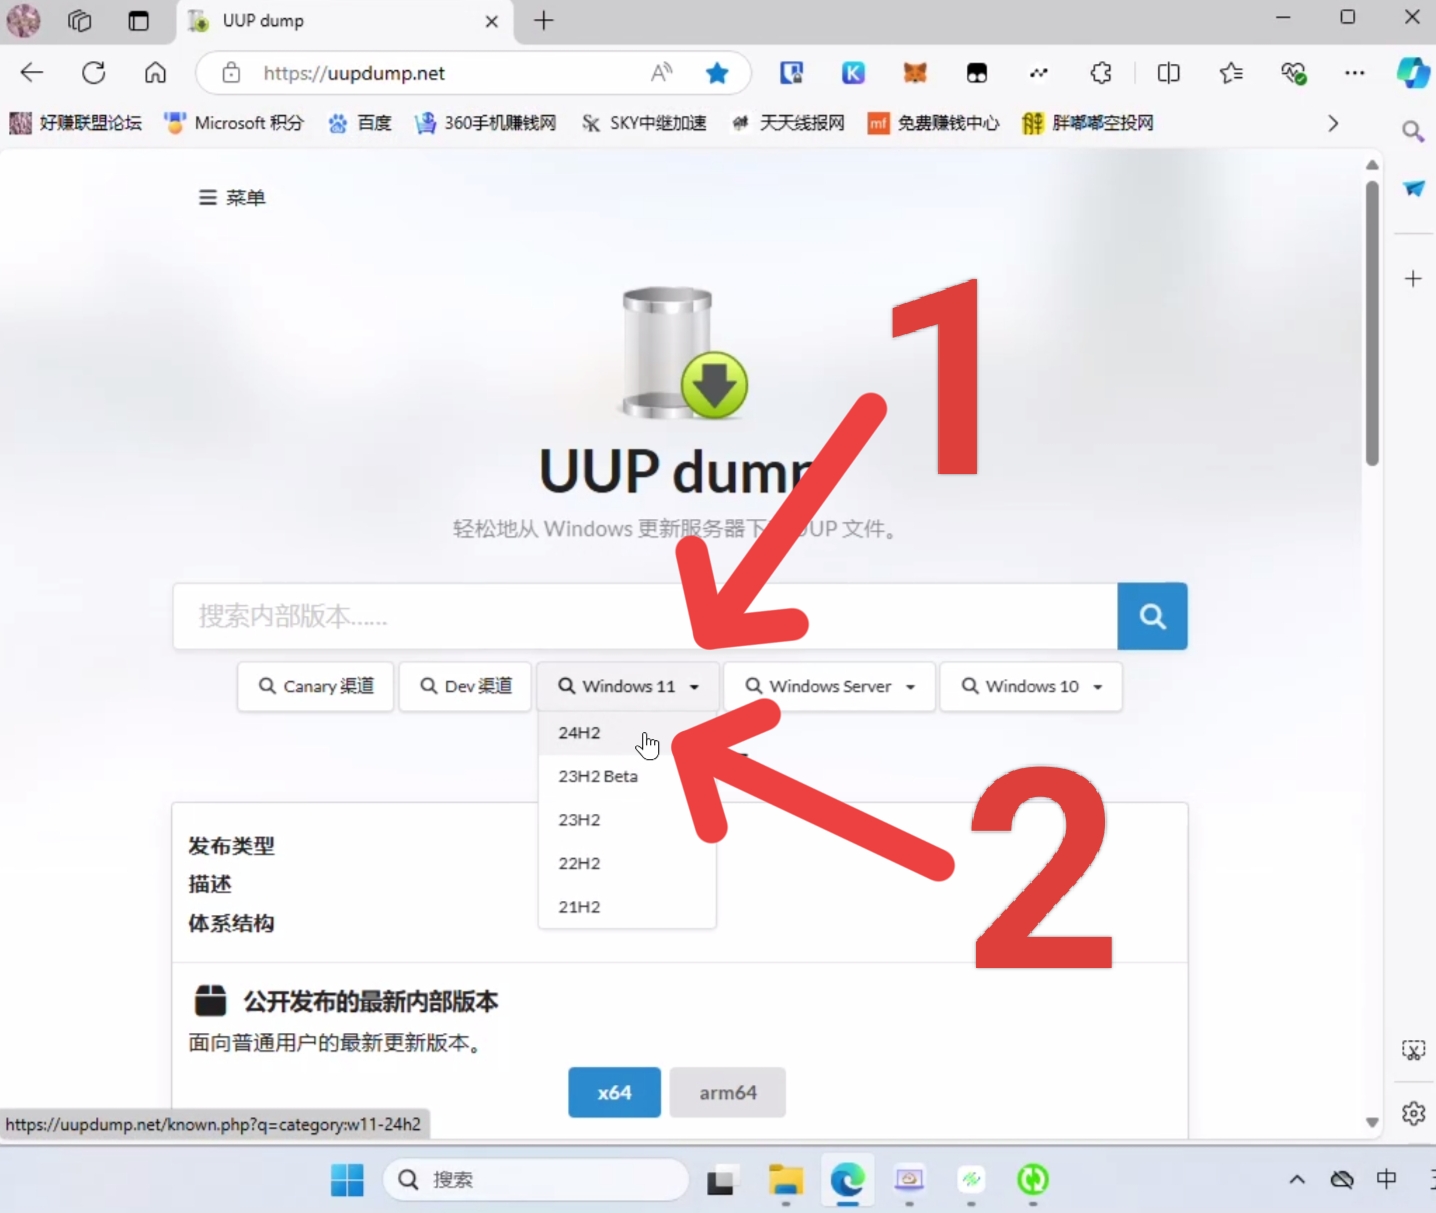
Task: Open the tab actions menu icon
Action: click(x=138, y=20)
